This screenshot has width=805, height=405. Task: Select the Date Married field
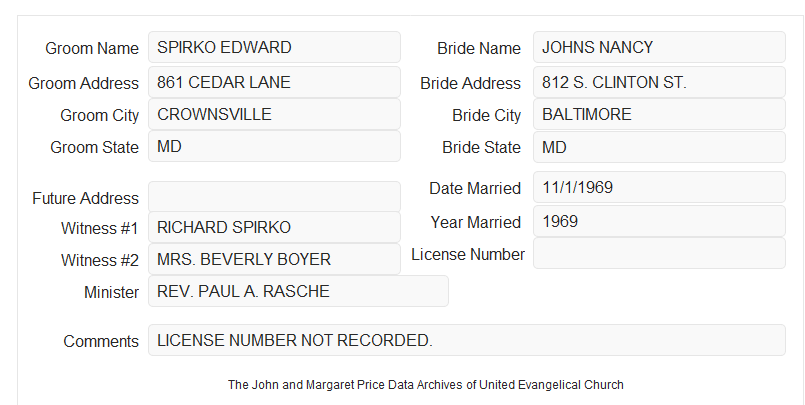(659, 187)
